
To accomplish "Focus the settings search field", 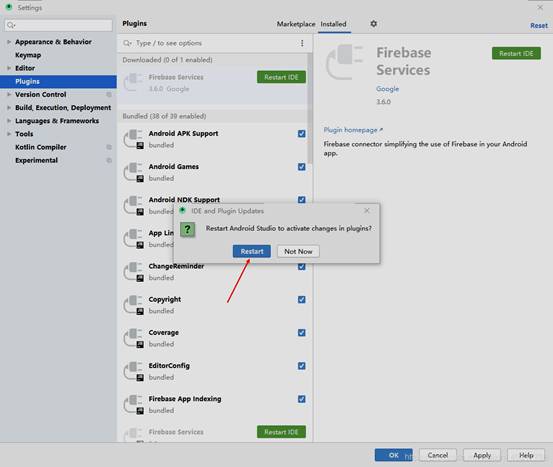I will pyautogui.click(x=59, y=25).
